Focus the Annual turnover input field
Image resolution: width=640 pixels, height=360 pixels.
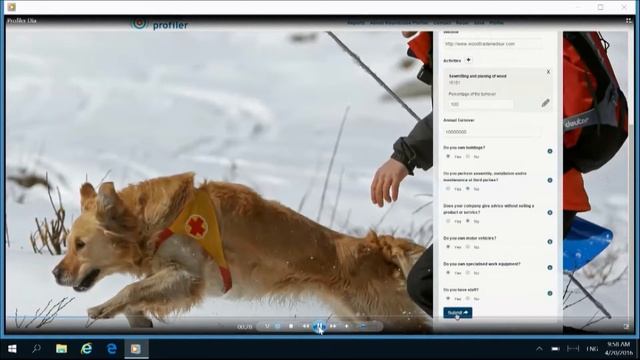coord(492,132)
